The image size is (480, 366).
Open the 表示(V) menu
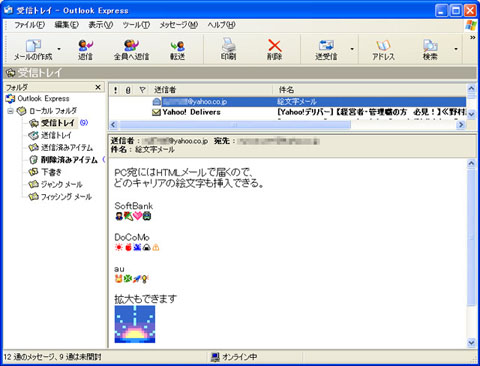coord(101,25)
